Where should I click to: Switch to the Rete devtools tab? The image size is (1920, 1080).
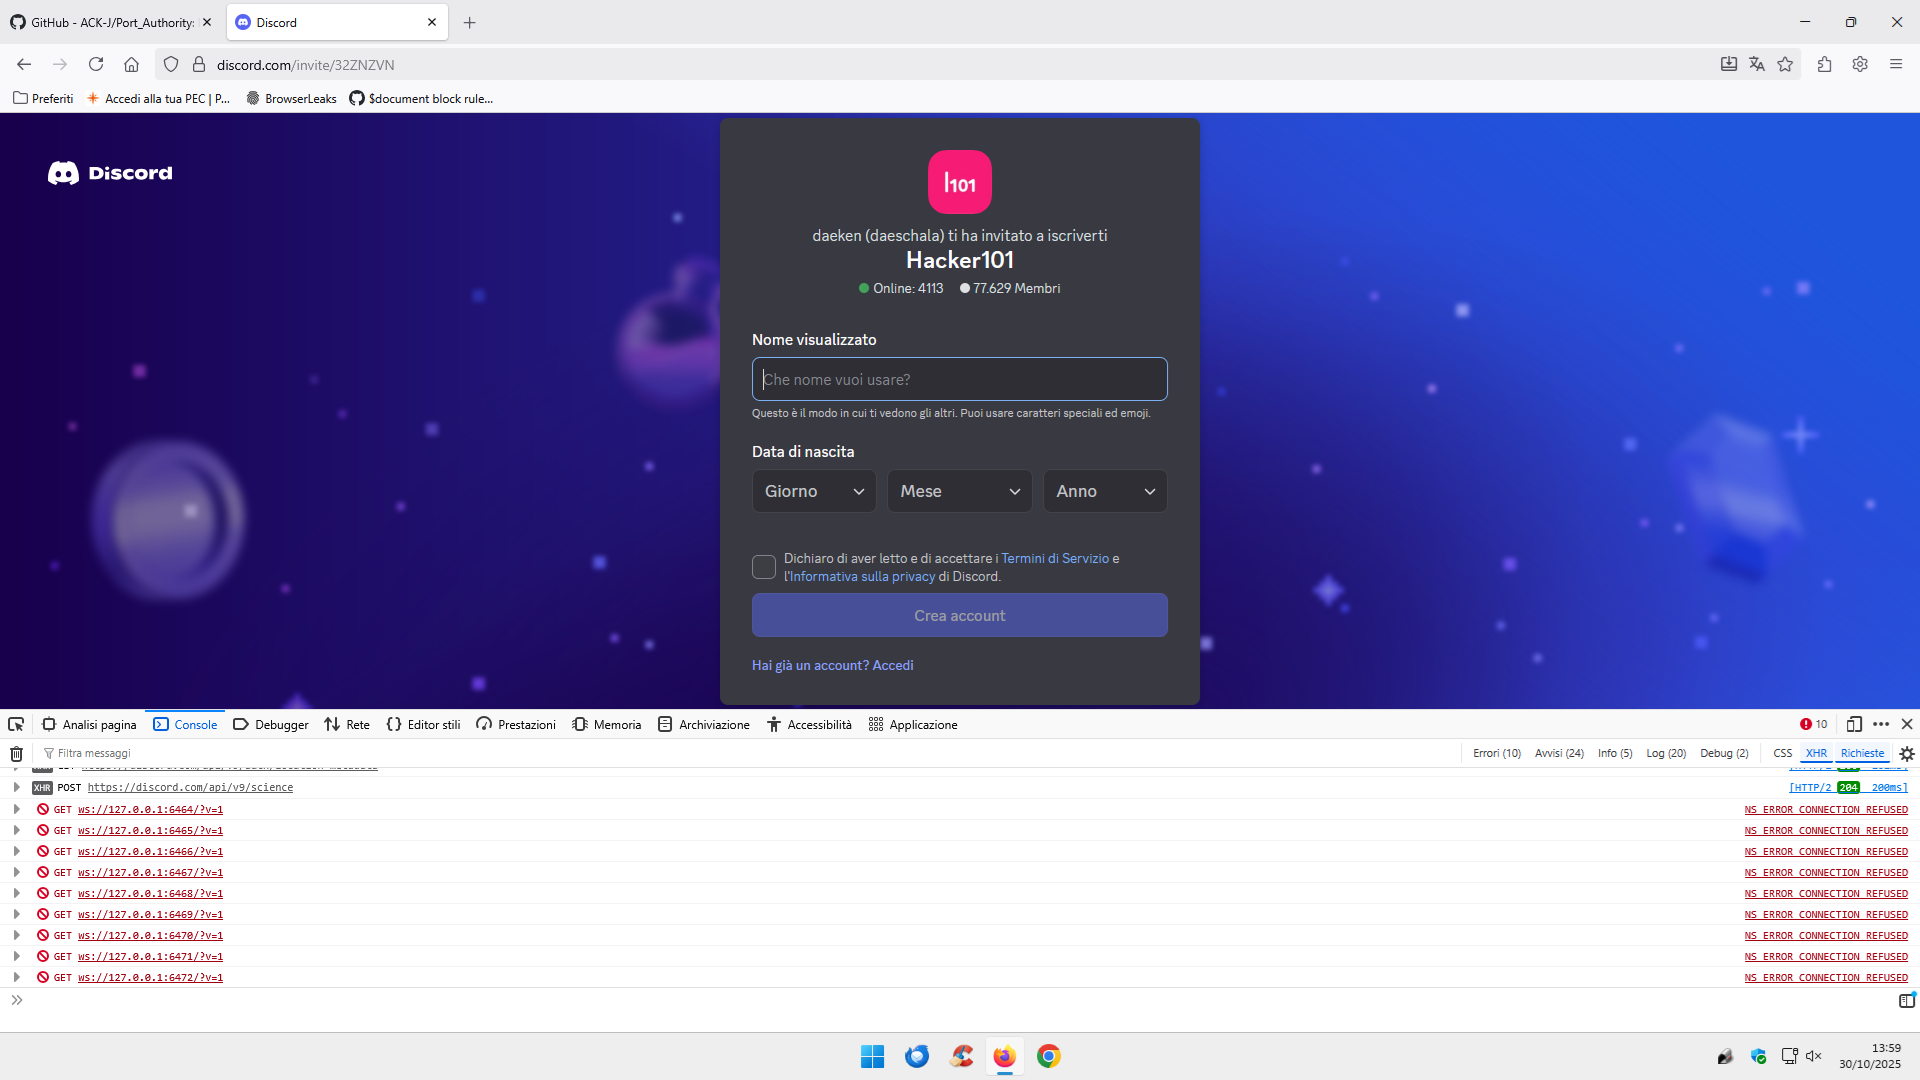click(347, 724)
